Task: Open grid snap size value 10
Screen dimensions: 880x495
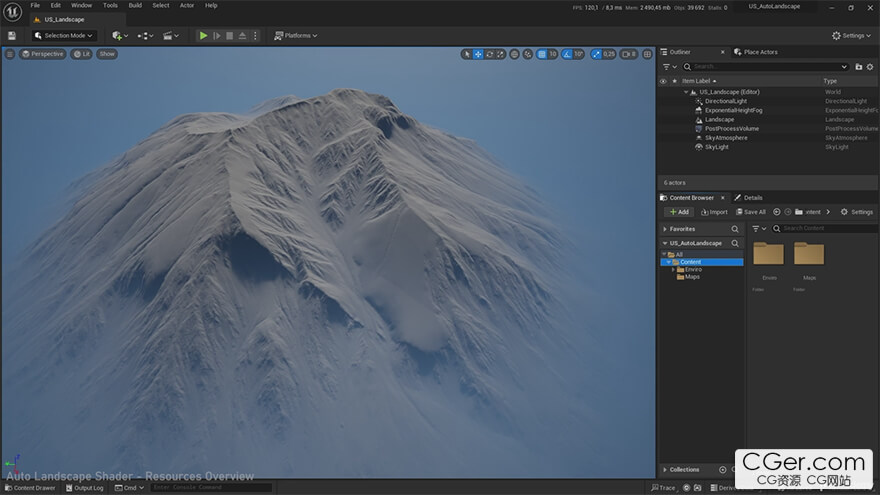Action: click(553, 54)
